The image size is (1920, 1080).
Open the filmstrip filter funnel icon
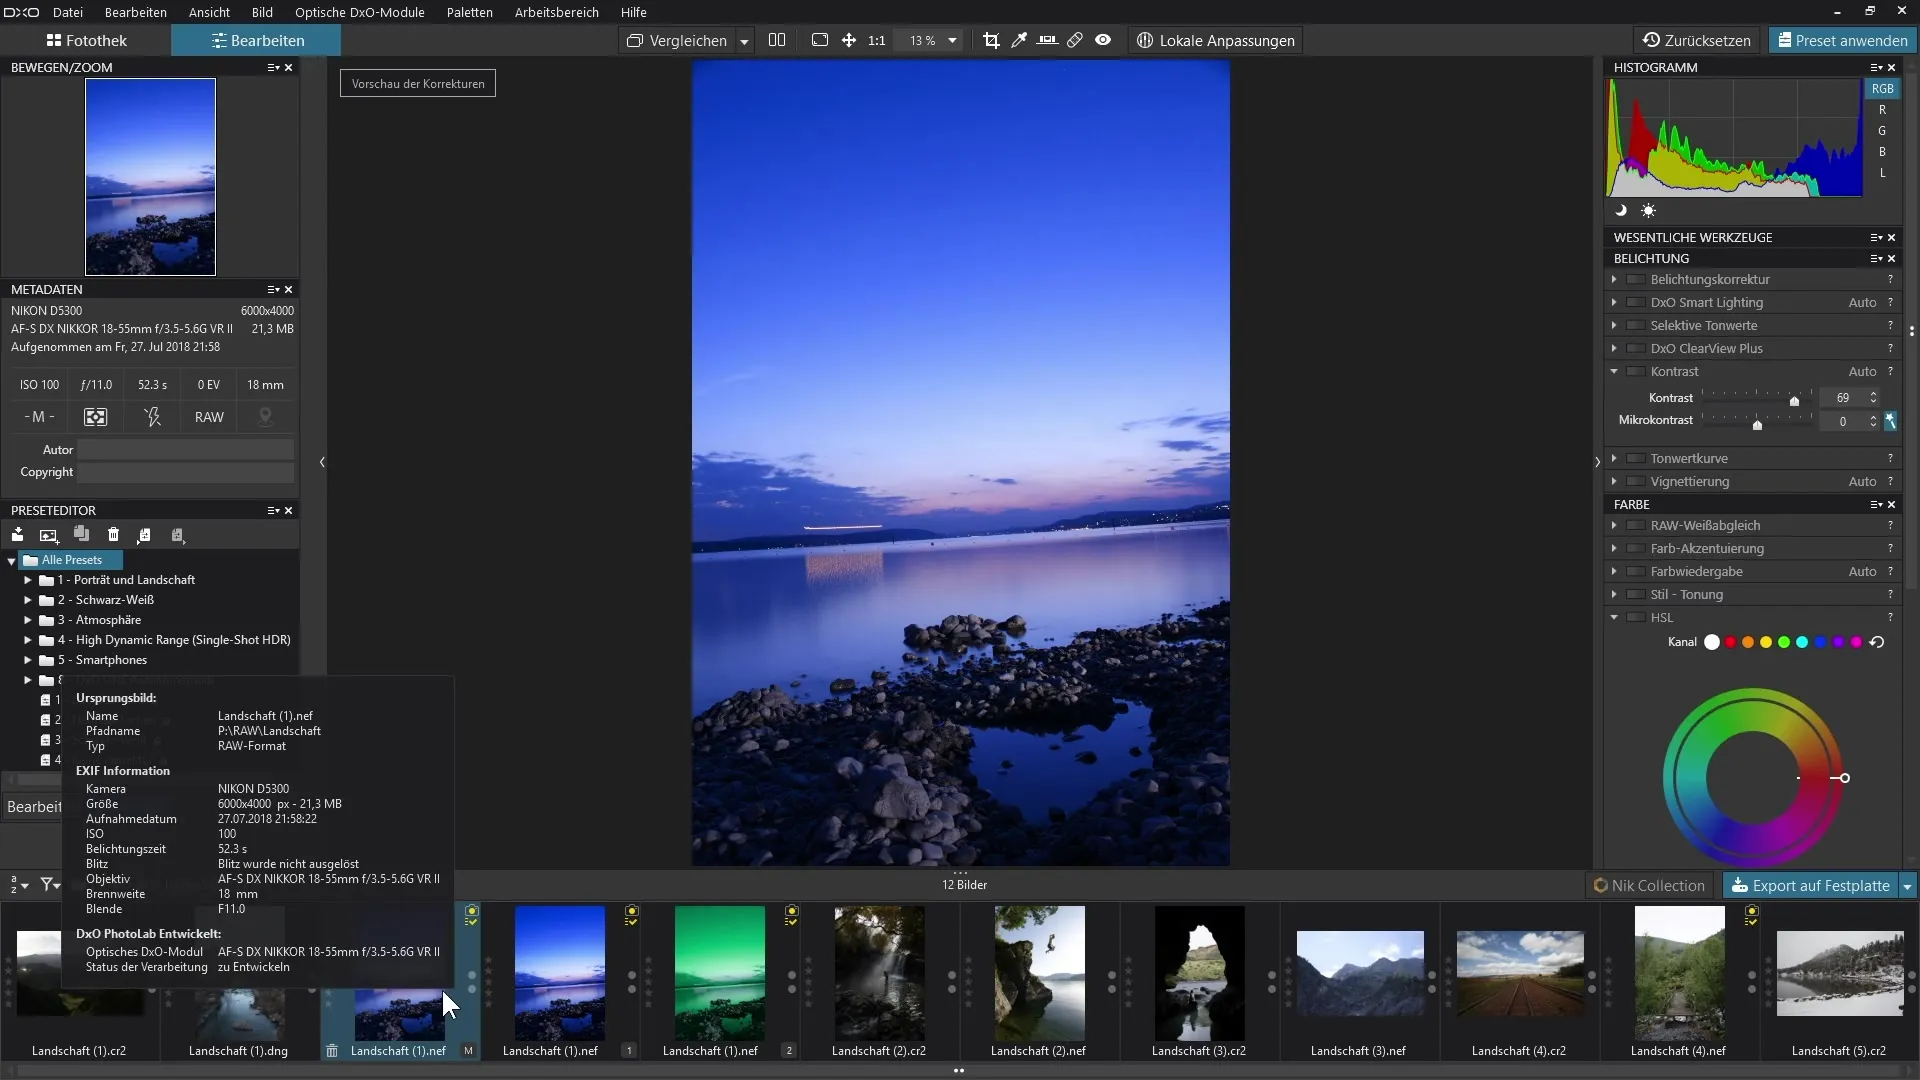[48, 885]
